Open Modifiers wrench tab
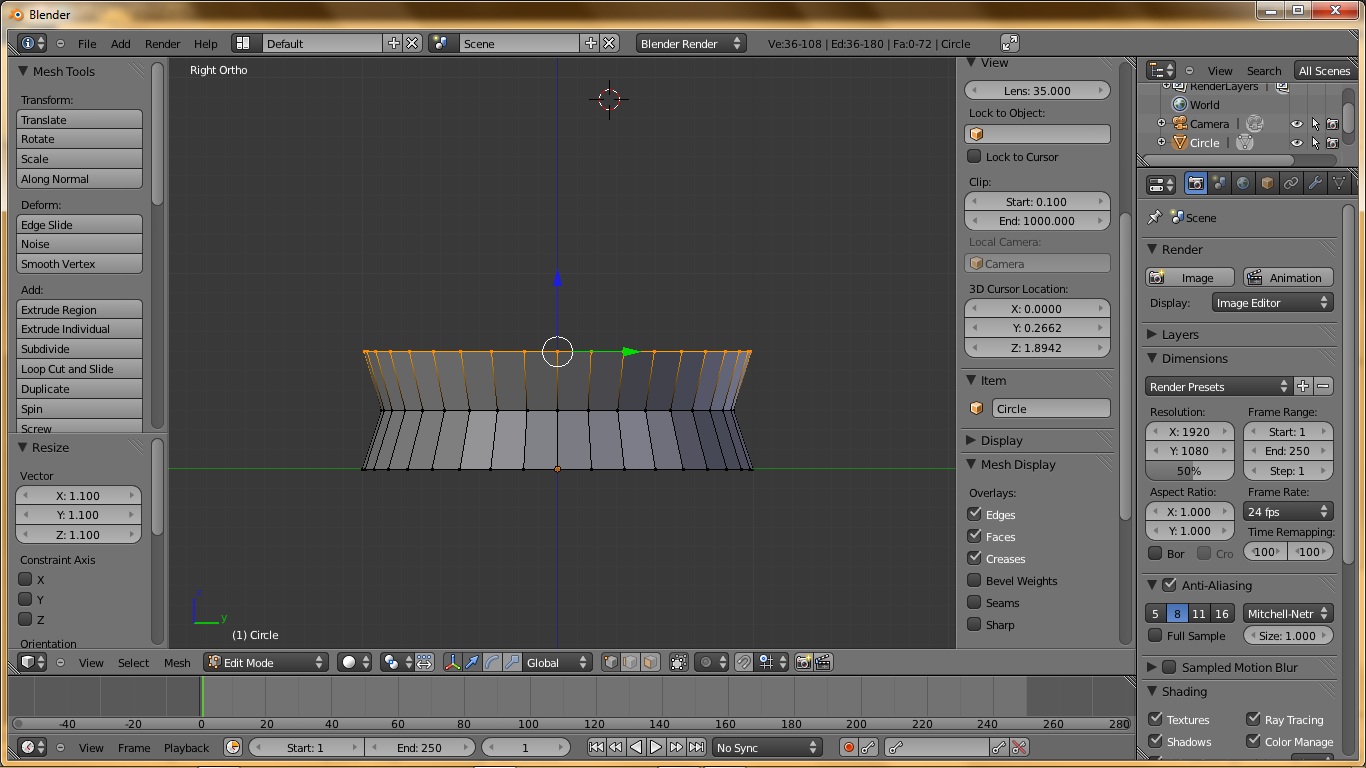The image size is (1366, 768). coord(1315,183)
